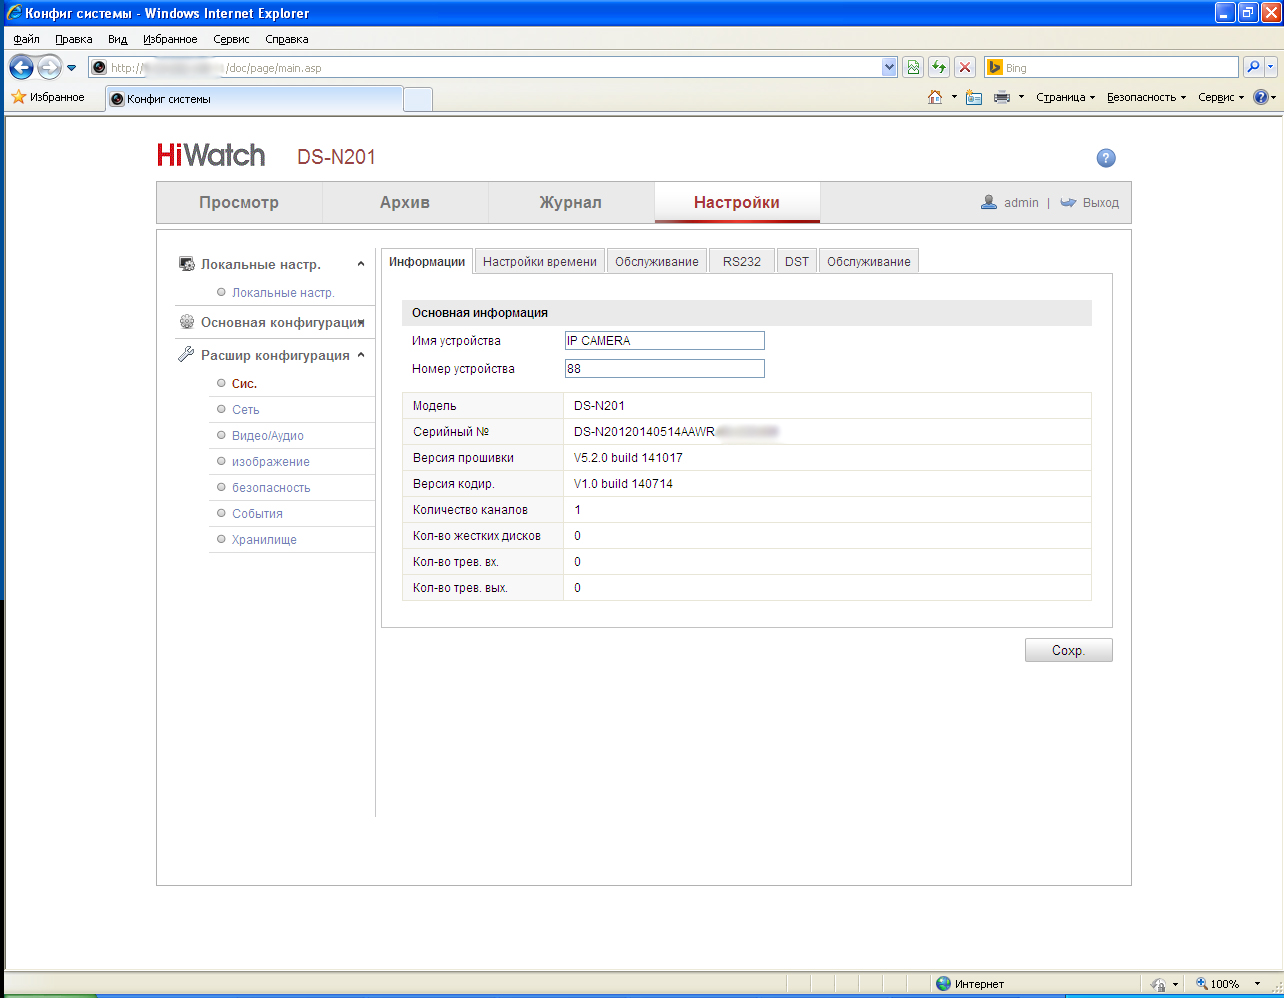Screen dimensions: 1284x998
Task: Open the Правка menu
Action: point(74,39)
